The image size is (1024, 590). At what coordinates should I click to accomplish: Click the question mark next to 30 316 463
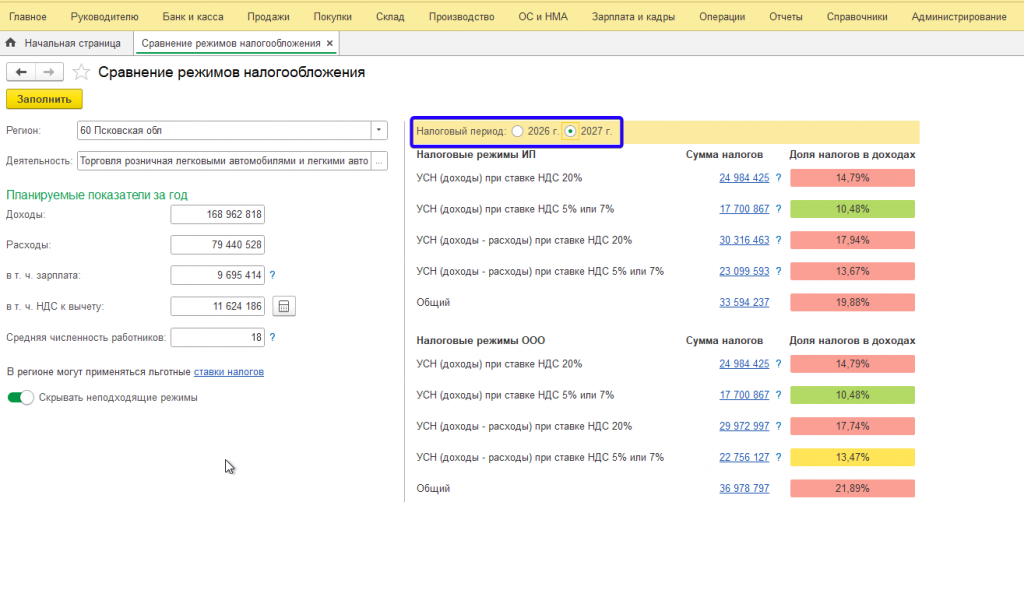tap(778, 240)
